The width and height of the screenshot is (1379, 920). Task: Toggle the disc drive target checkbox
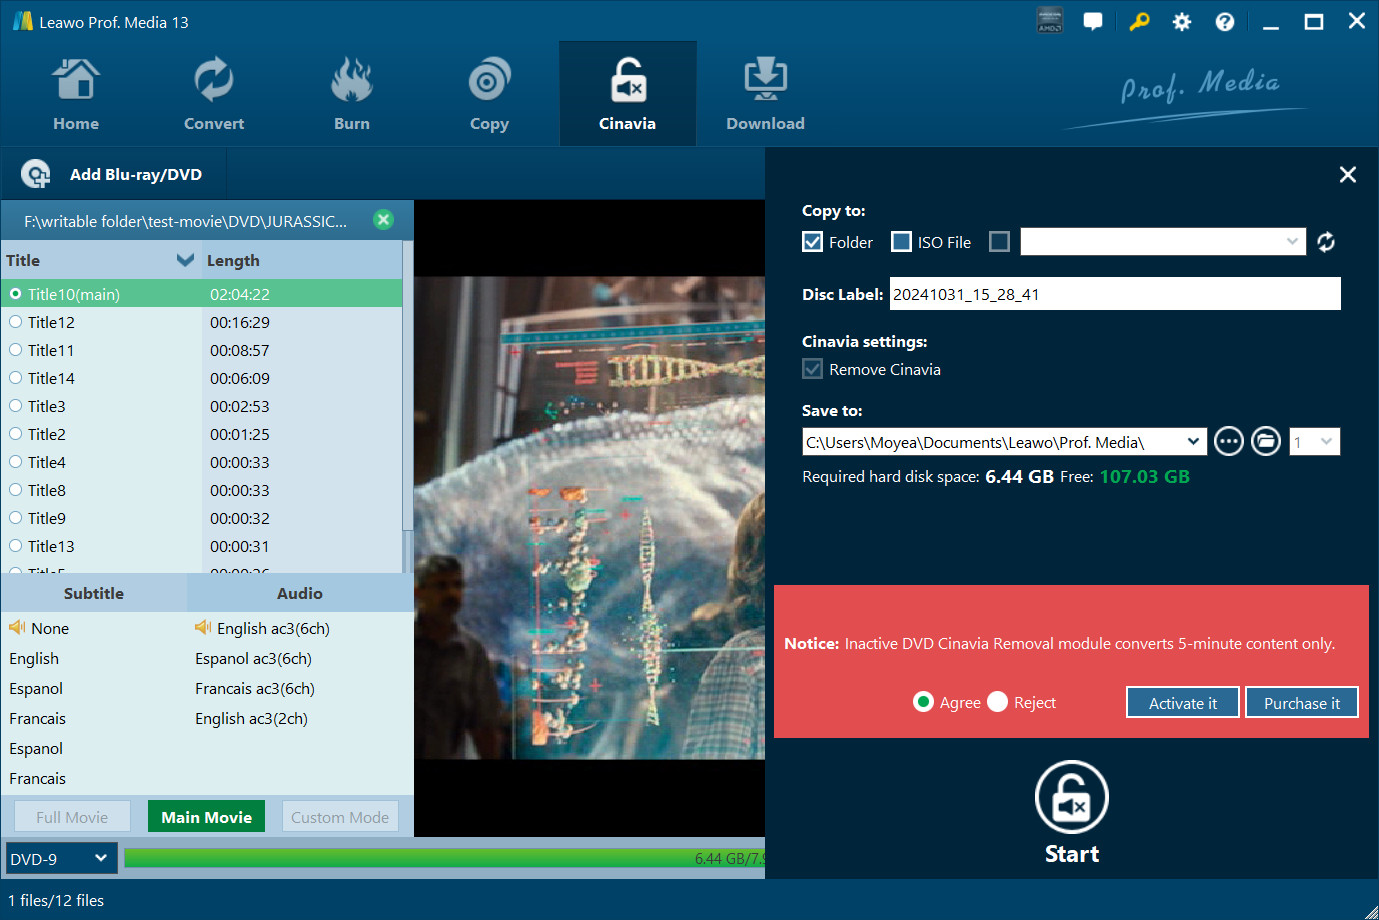click(999, 242)
